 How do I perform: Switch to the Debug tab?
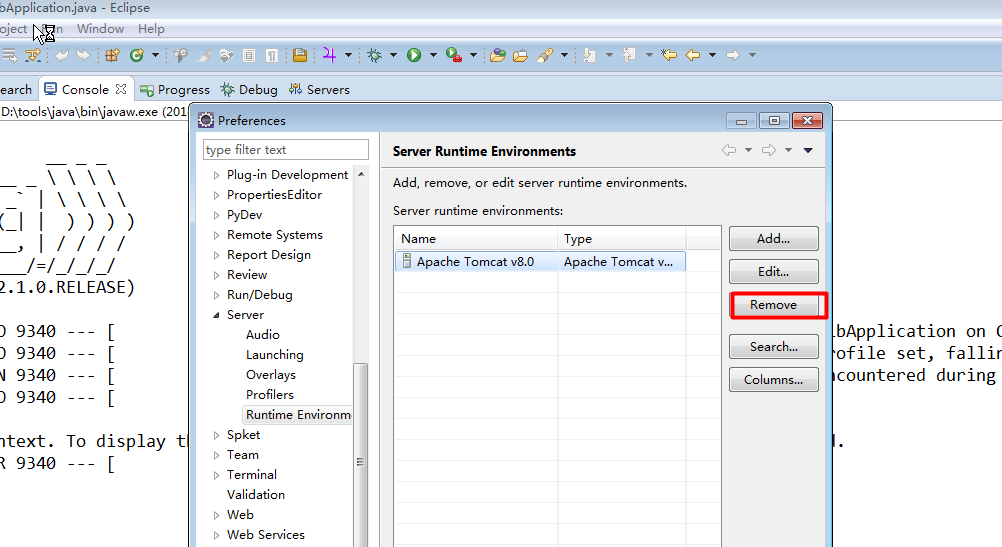point(249,89)
